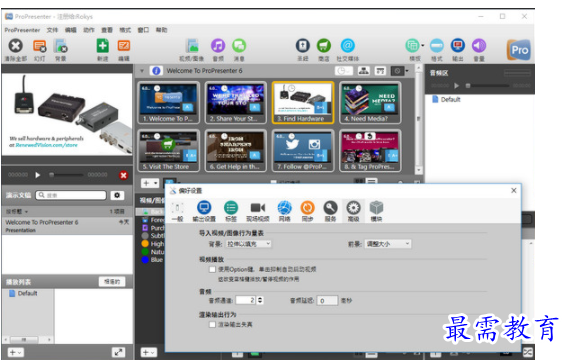Play audio in the audio bin panel
The height and width of the screenshot is (360, 567).
click(456, 86)
